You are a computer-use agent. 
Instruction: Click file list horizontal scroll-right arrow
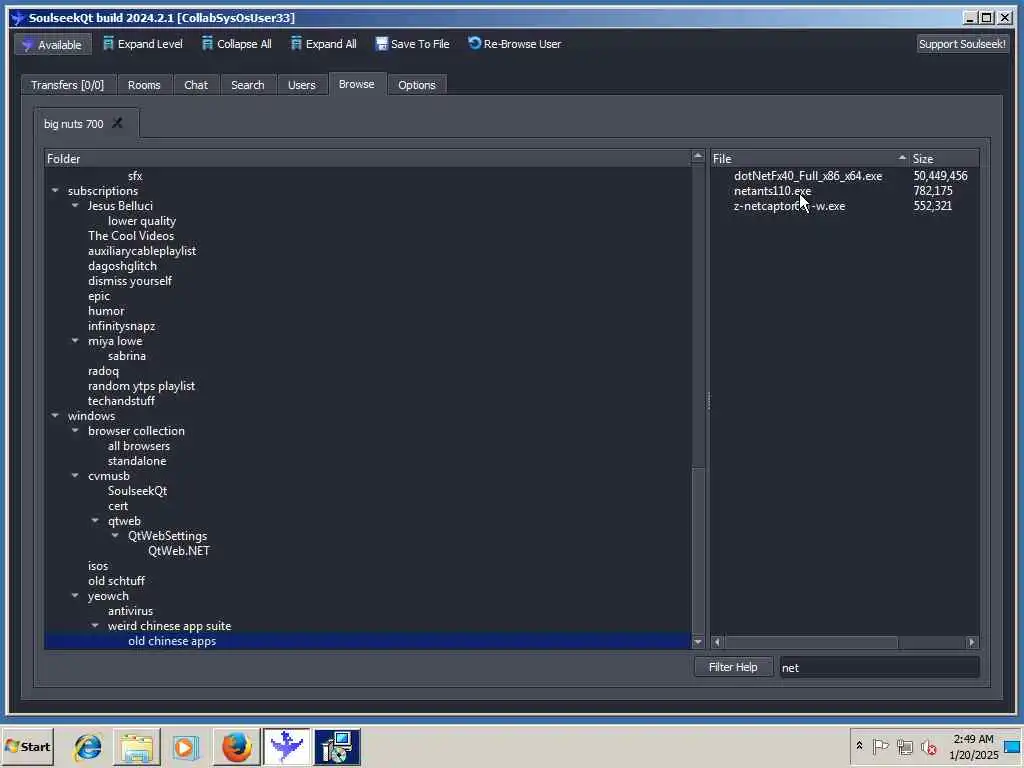pyautogui.click(x=972, y=643)
